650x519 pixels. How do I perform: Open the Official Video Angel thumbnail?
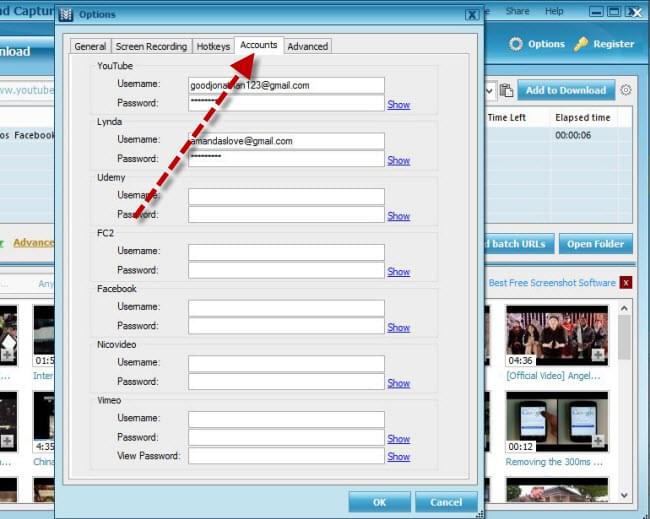557,336
